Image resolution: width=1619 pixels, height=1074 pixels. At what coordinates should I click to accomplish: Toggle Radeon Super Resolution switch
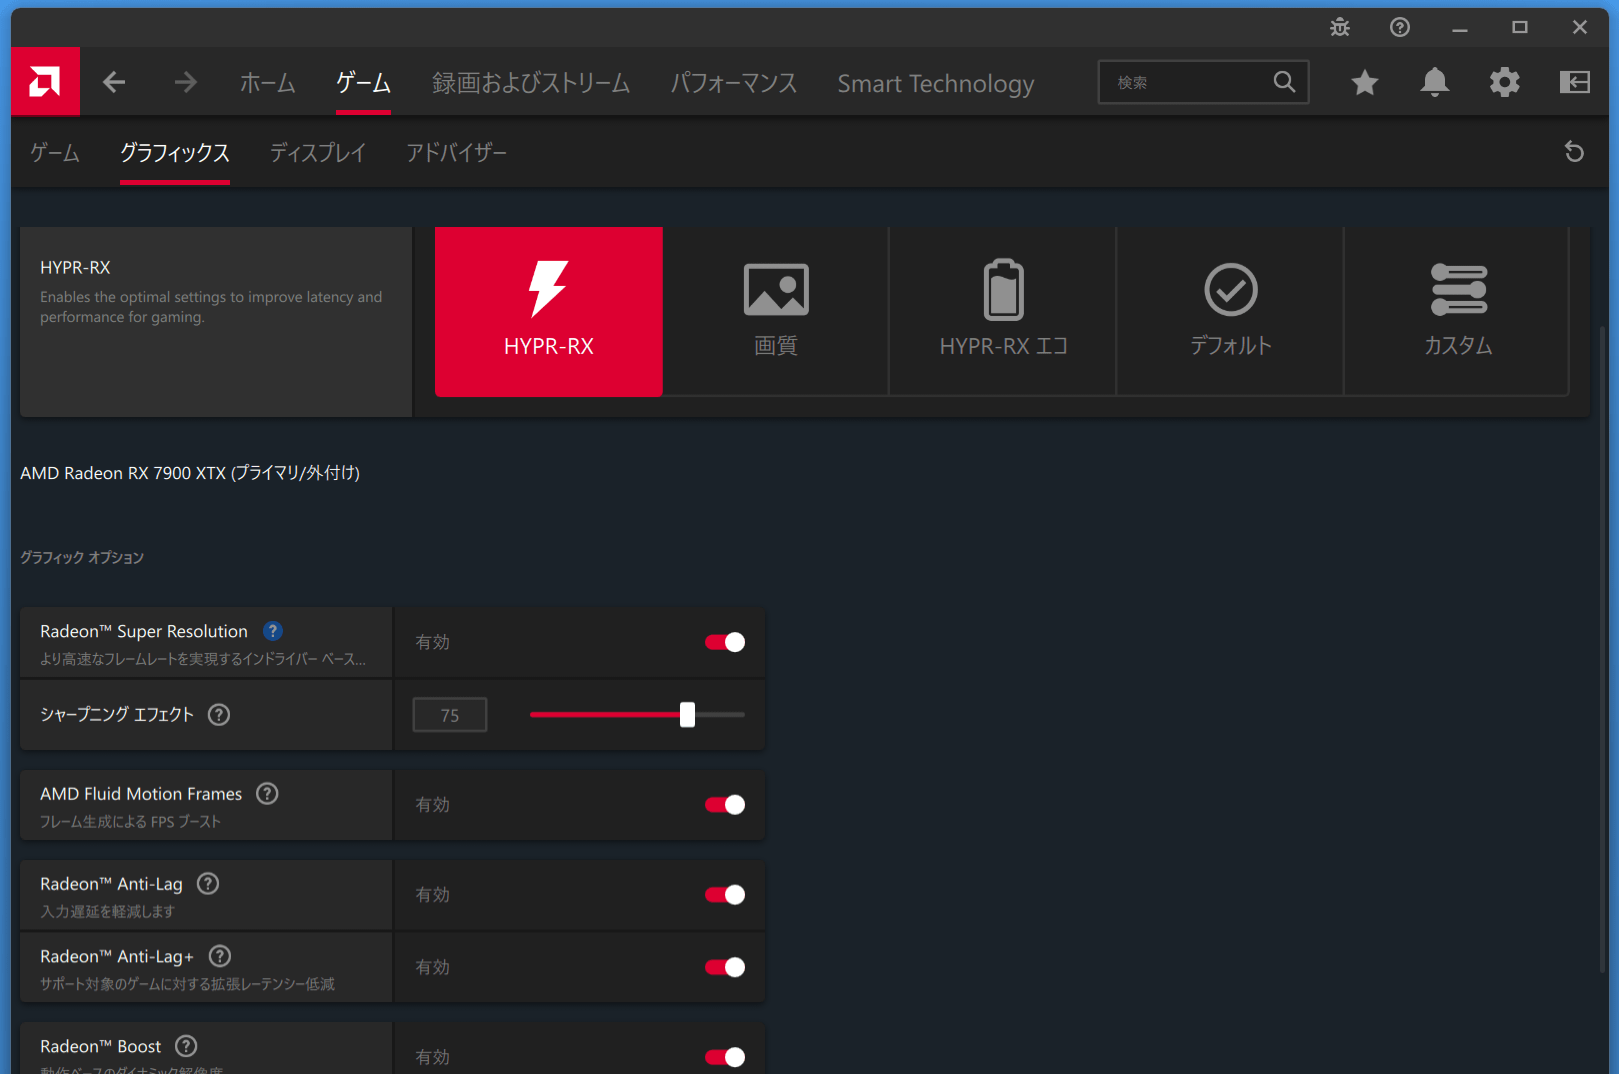[725, 642]
